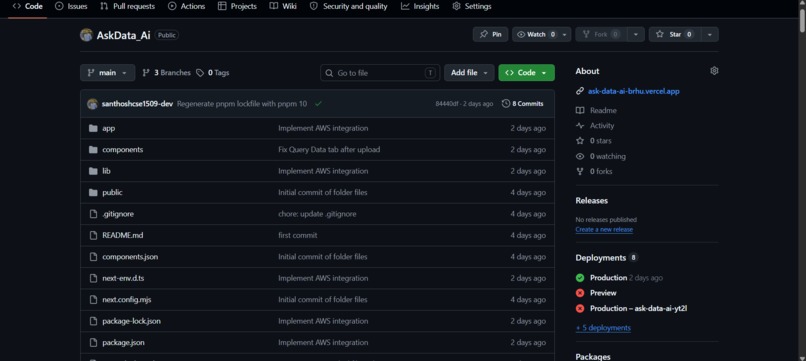View the 8 Commits history
This screenshot has height=361, width=806.
point(522,104)
